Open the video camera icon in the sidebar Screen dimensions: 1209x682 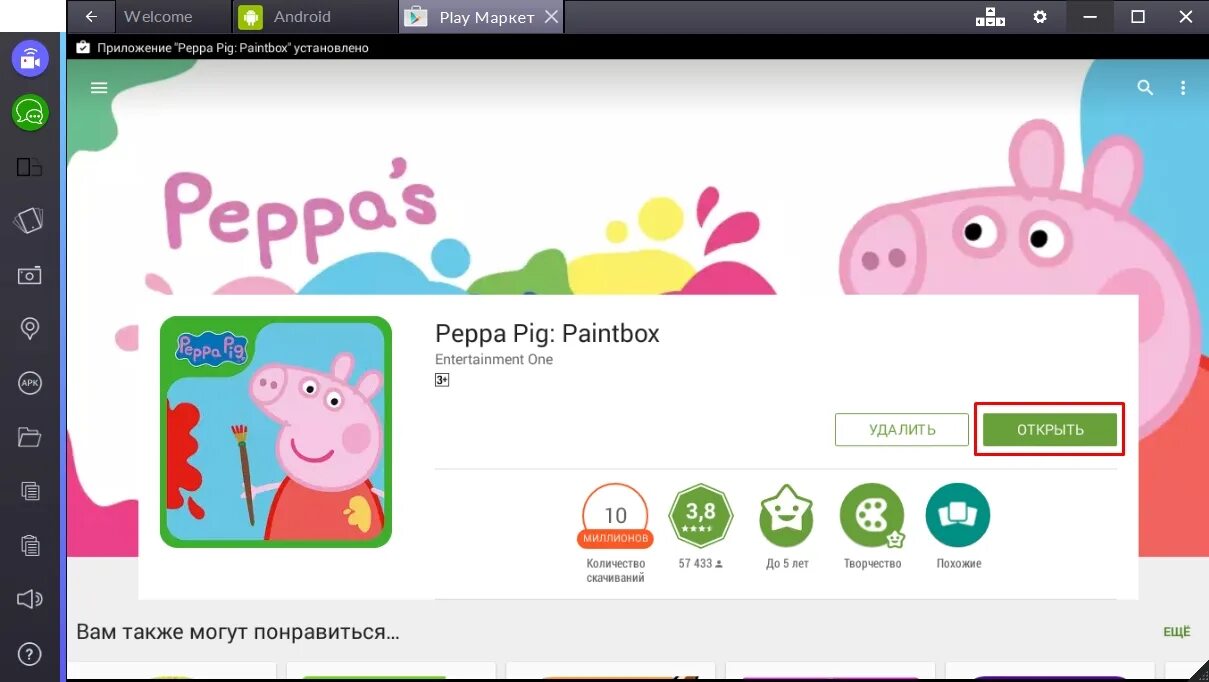pos(30,59)
